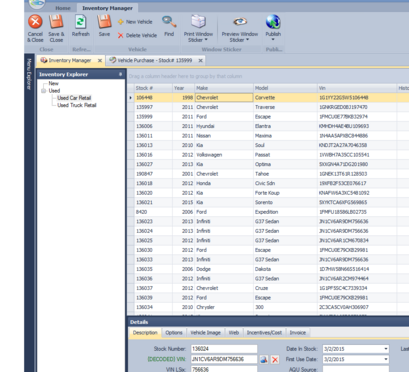Open the Invoice details tab

[x=298, y=333]
